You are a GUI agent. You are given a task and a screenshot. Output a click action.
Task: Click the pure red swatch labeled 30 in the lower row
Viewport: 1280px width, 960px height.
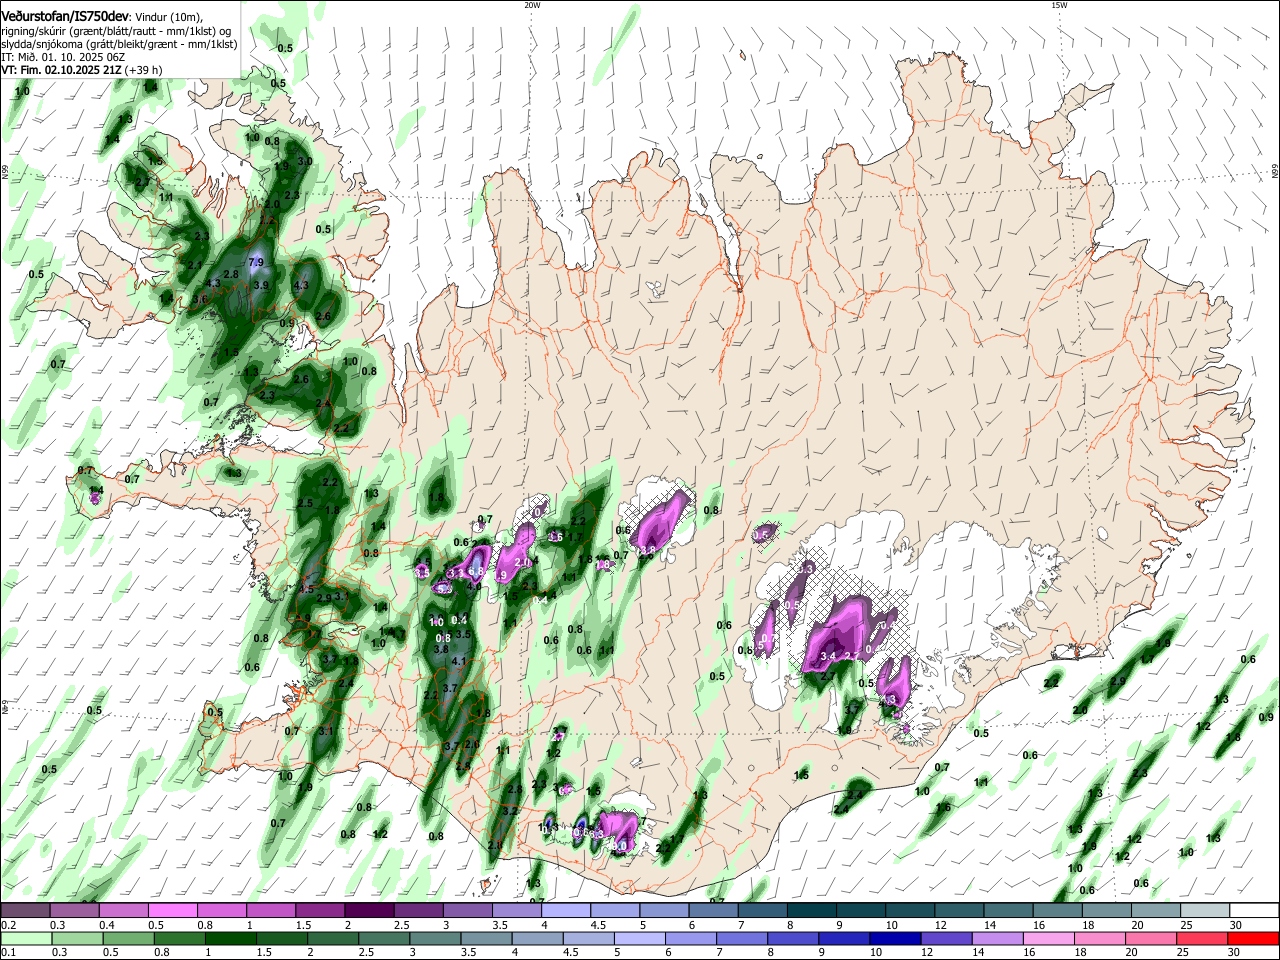tap(1254, 938)
